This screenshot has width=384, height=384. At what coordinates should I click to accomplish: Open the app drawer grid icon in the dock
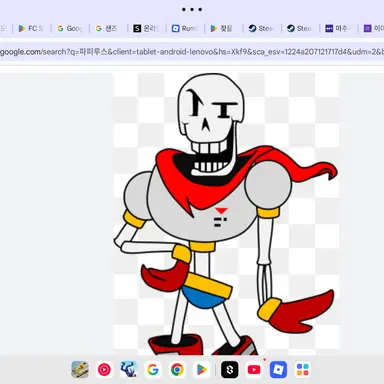tap(303, 369)
